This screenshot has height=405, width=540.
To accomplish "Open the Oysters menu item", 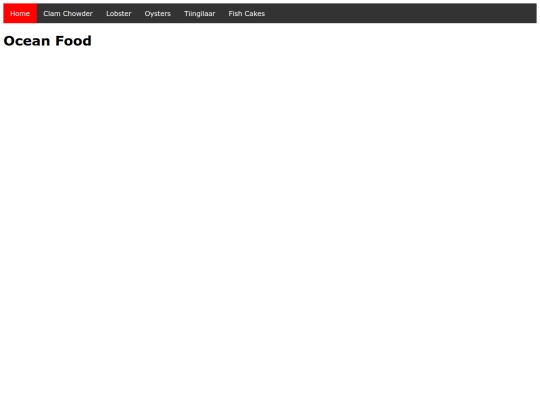I will point(157,13).
